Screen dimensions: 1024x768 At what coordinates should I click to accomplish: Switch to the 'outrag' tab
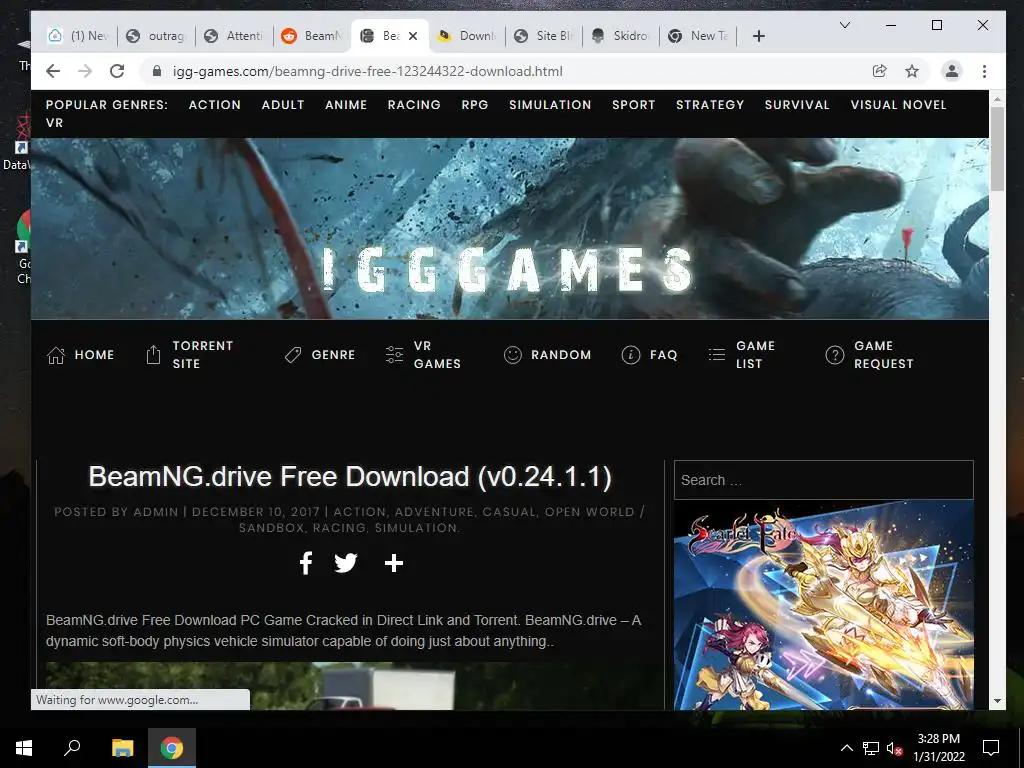157,36
